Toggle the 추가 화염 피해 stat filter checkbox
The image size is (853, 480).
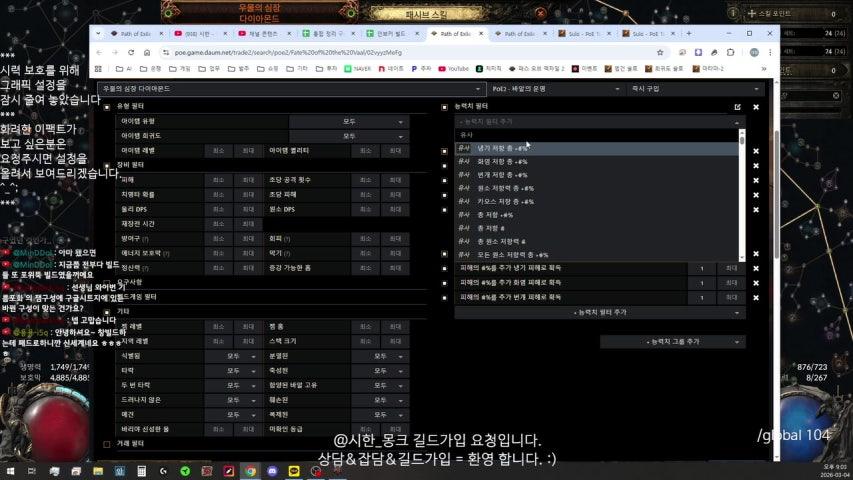(444, 283)
